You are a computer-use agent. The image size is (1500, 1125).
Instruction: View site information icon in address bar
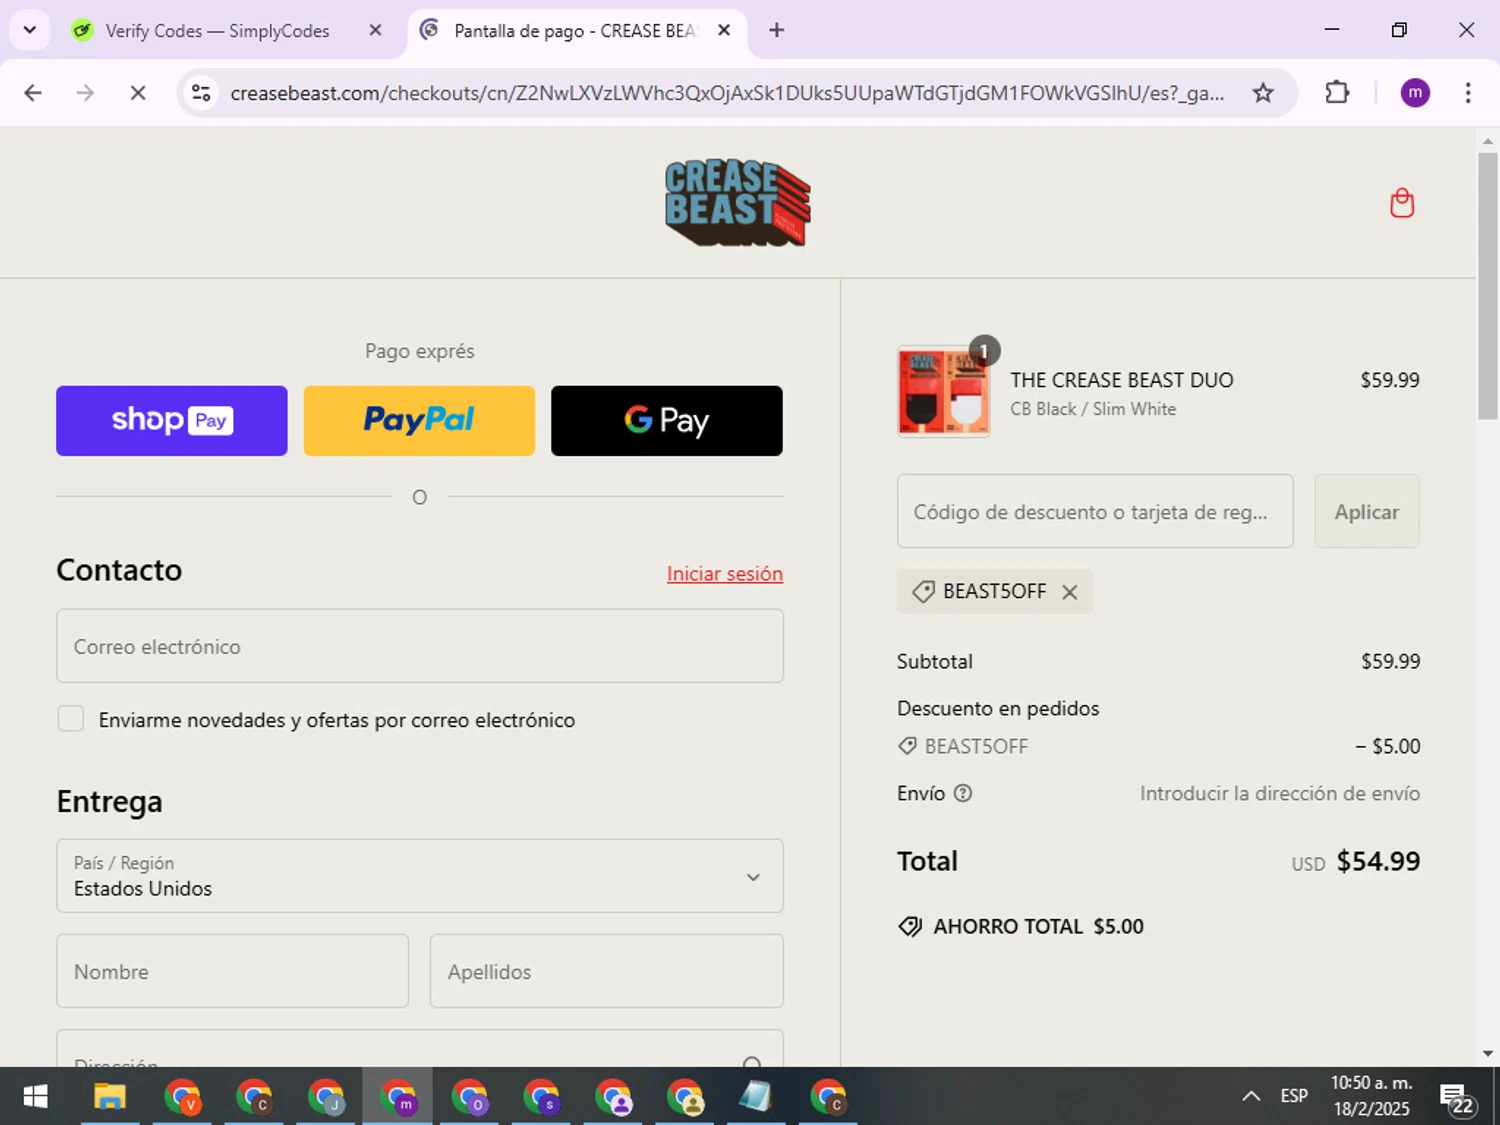[201, 93]
